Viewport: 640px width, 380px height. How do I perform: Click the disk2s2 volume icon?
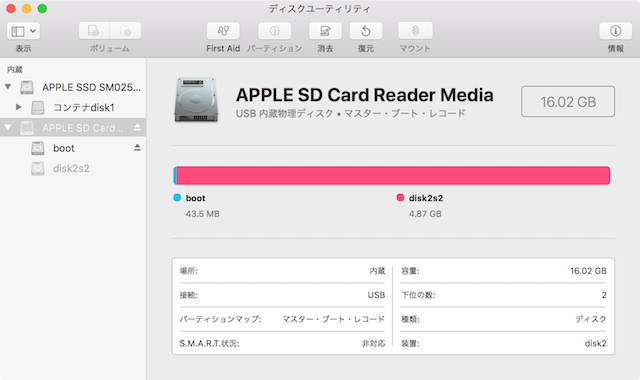tap(38, 169)
